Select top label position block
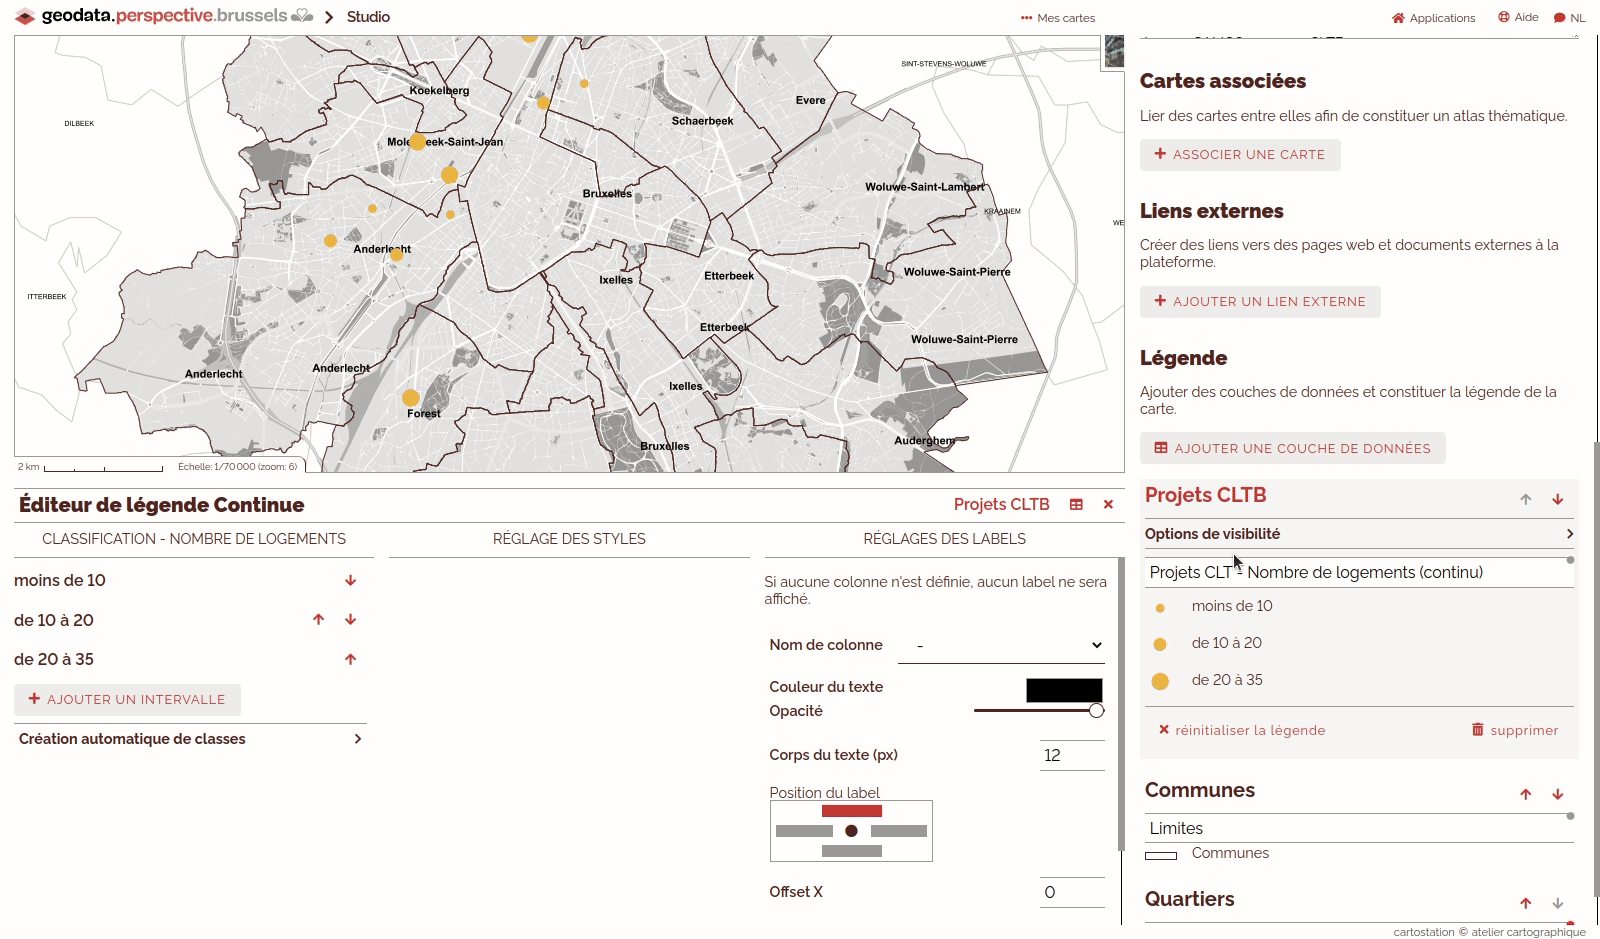Image resolution: width=1600 pixels, height=939 pixels. coord(851,811)
